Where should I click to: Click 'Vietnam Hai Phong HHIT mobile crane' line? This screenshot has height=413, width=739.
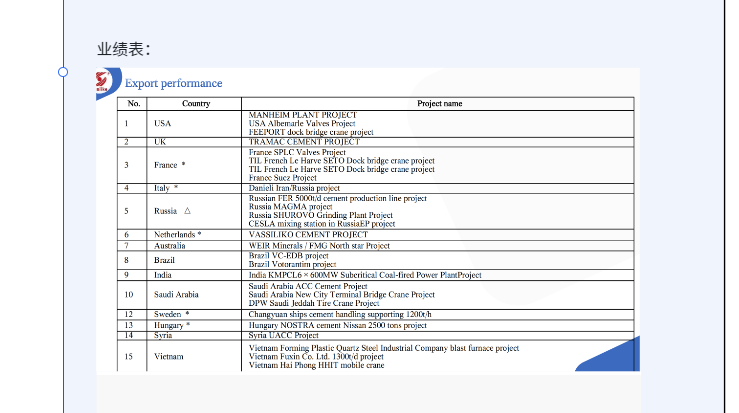point(316,365)
